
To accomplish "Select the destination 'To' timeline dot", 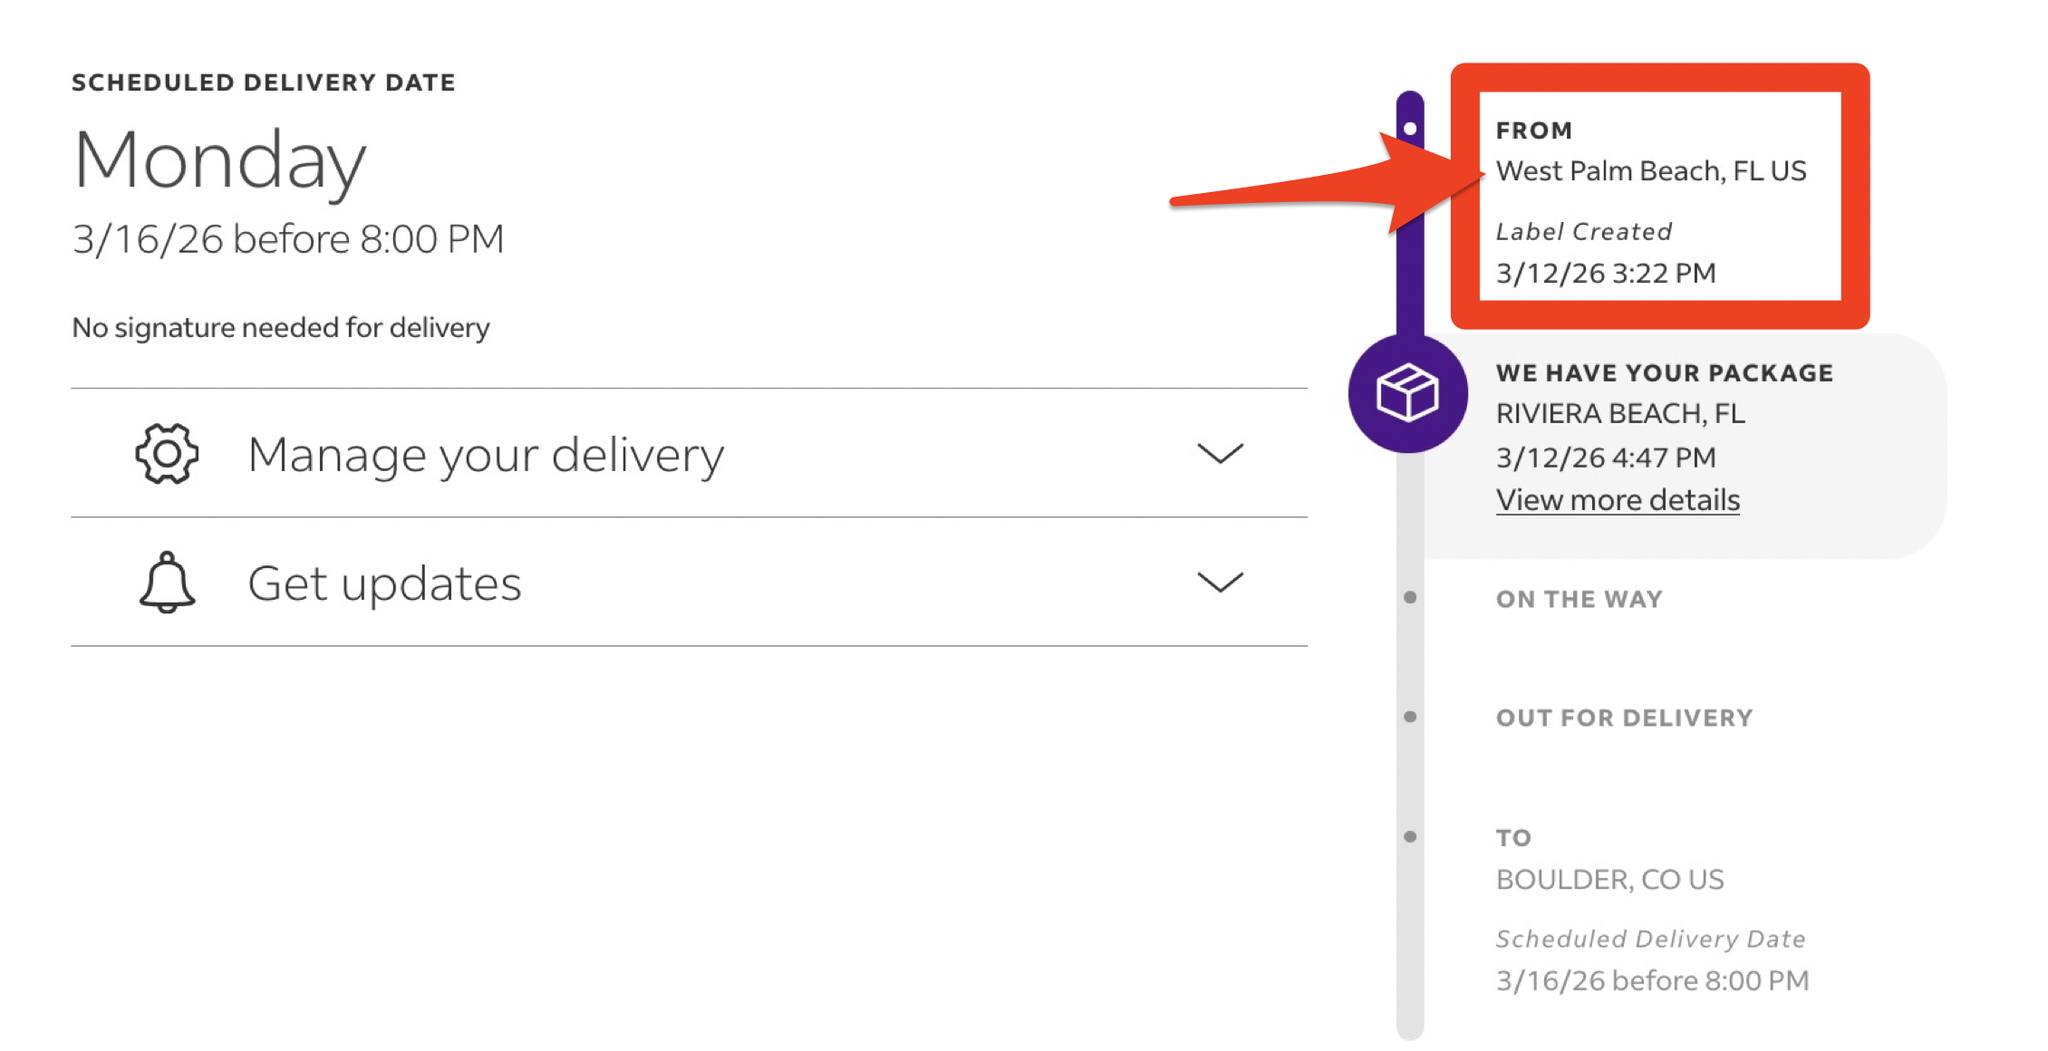I will pyautogui.click(x=1410, y=837).
